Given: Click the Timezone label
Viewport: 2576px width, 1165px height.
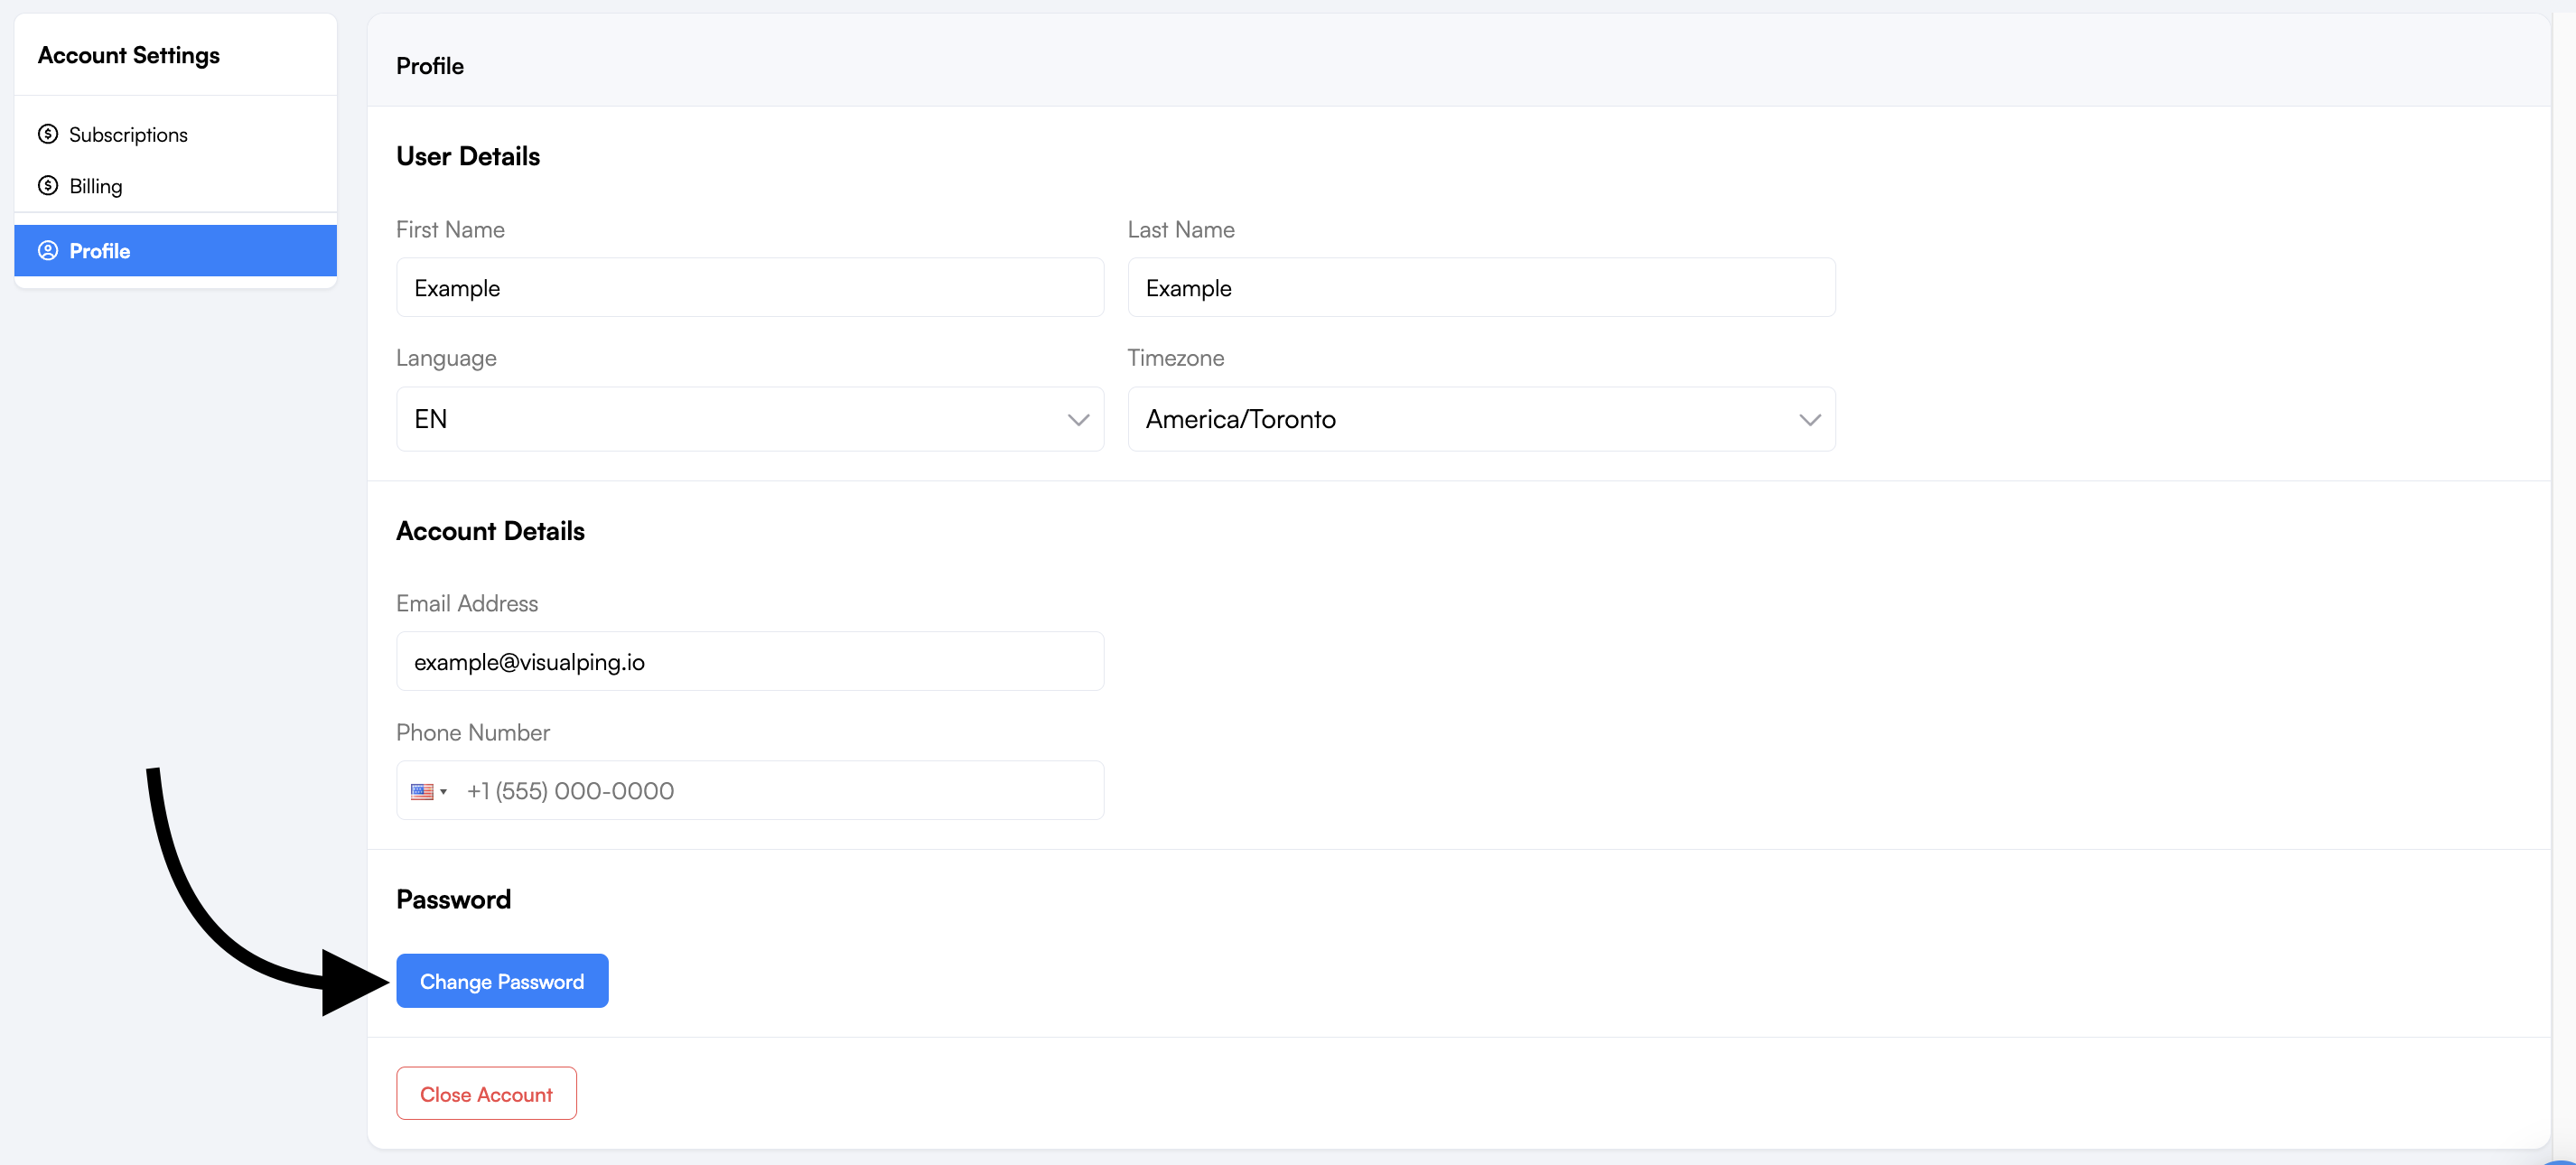Looking at the screenshot, I should (1176, 358).
